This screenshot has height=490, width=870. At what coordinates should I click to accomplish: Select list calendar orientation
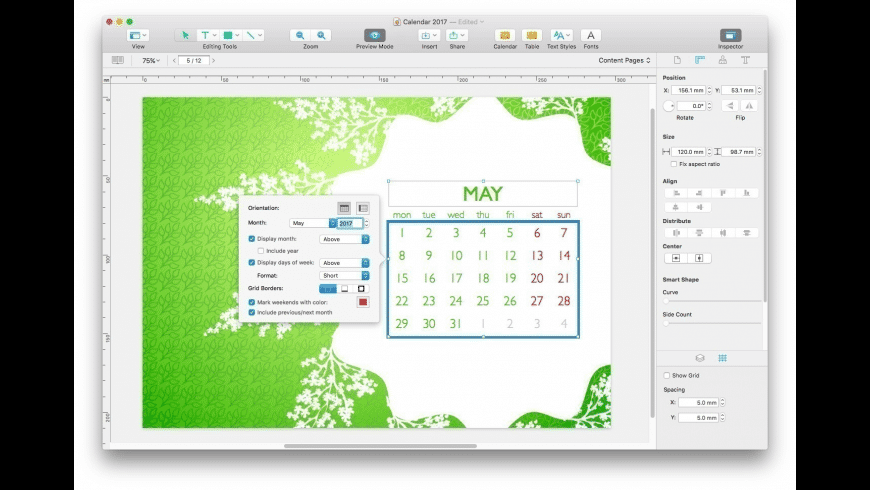[363, 208]
